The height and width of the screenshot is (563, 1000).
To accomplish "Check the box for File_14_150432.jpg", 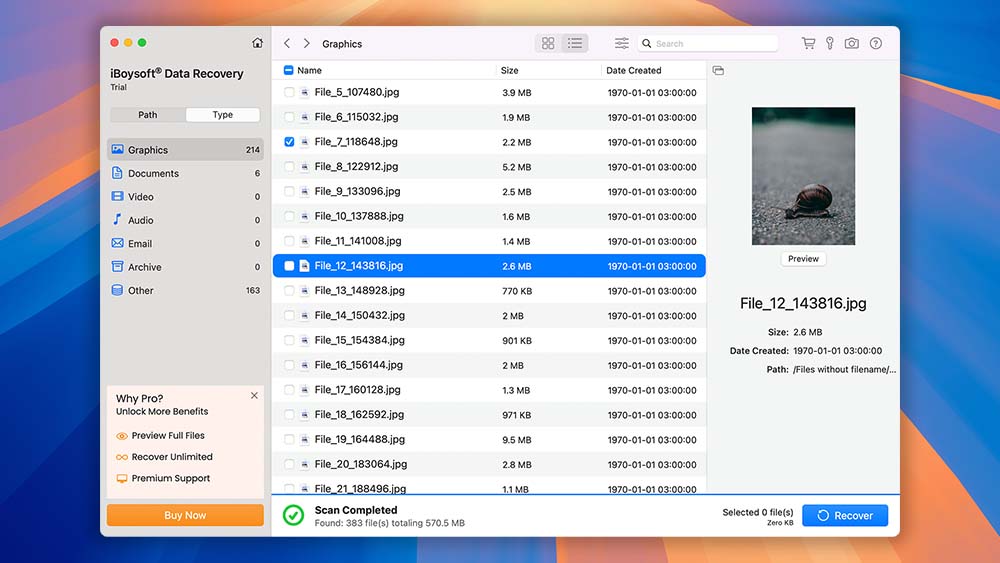I will click(289, 316).
